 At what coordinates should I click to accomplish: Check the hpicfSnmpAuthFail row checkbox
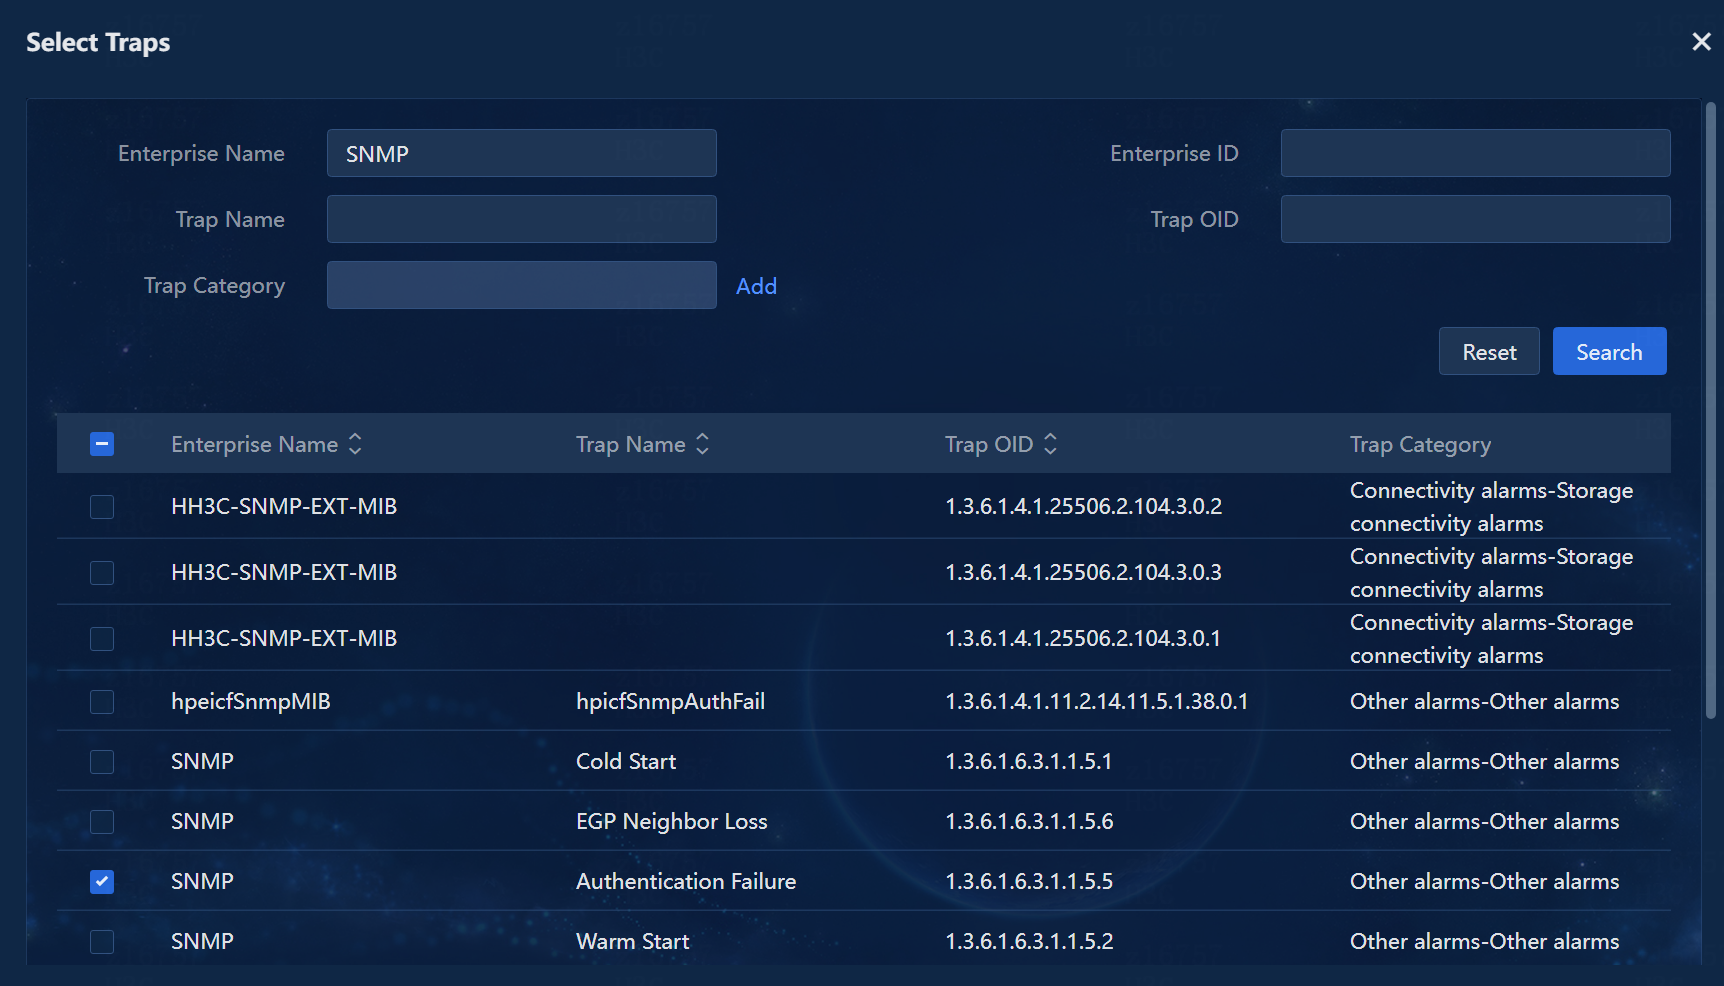tap(102, 702)
